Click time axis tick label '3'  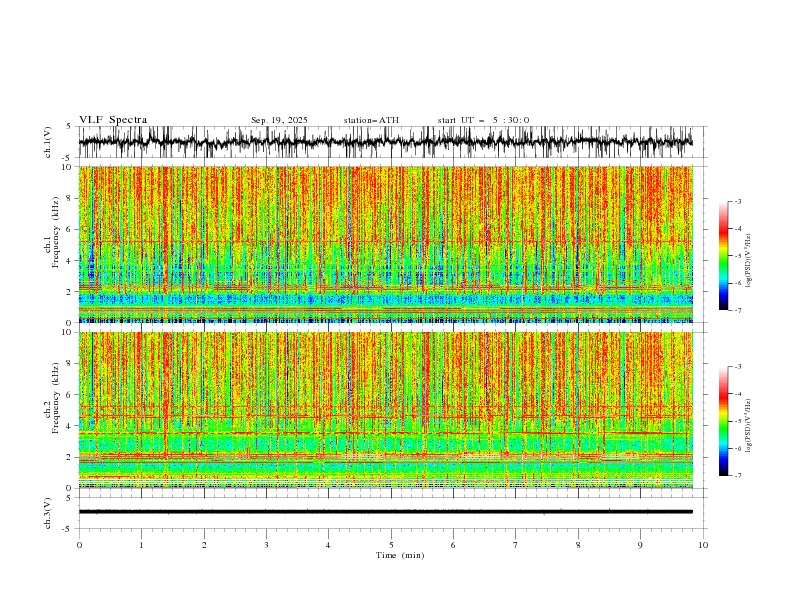(x=266, y=545)
